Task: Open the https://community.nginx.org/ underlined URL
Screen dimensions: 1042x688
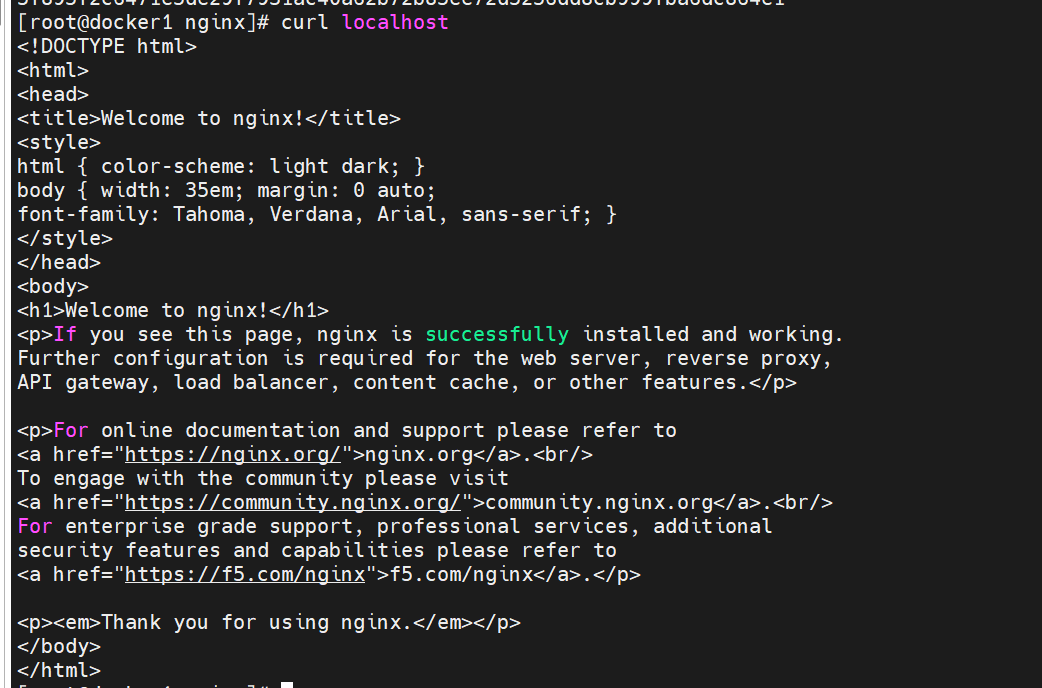Action: pyautogui.click(x=292, y=503)
